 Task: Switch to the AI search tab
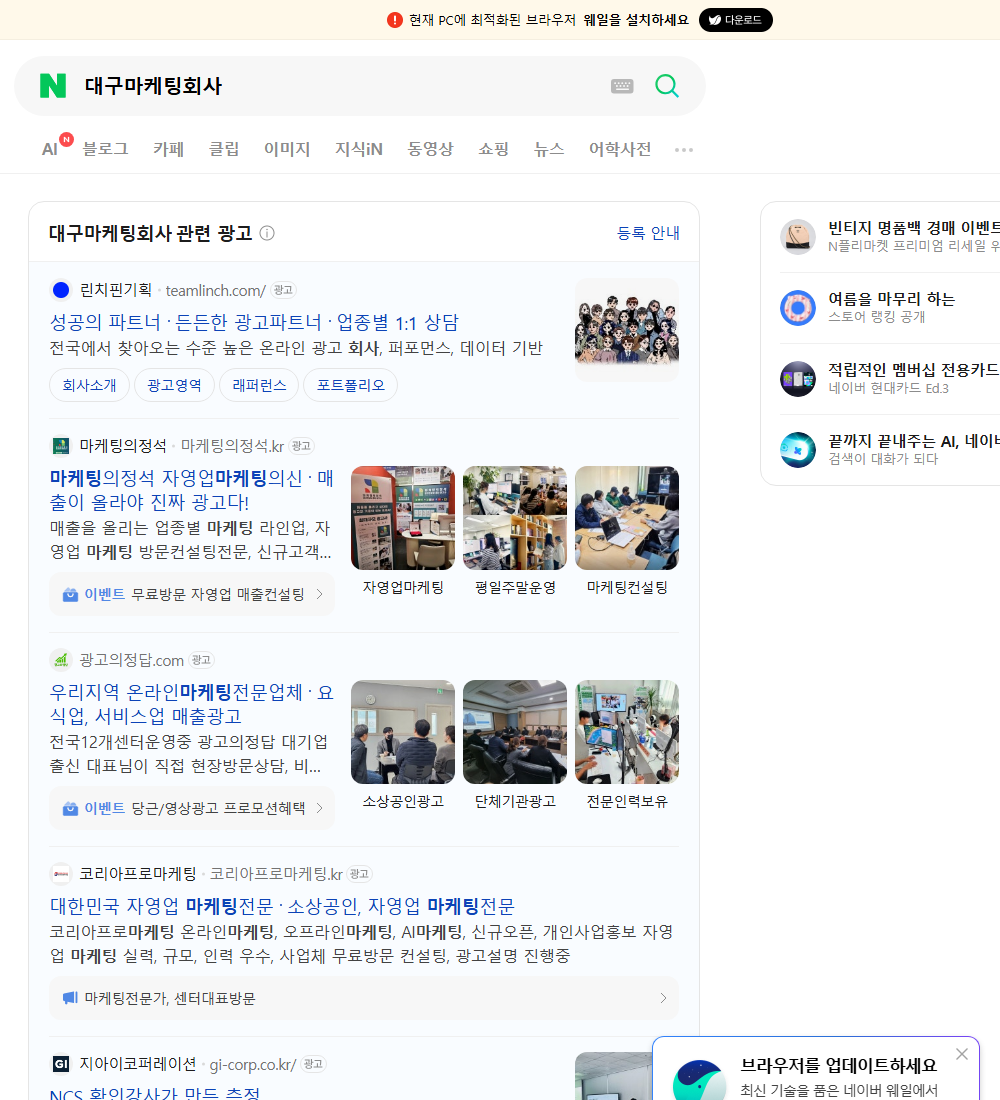point(50,149)
